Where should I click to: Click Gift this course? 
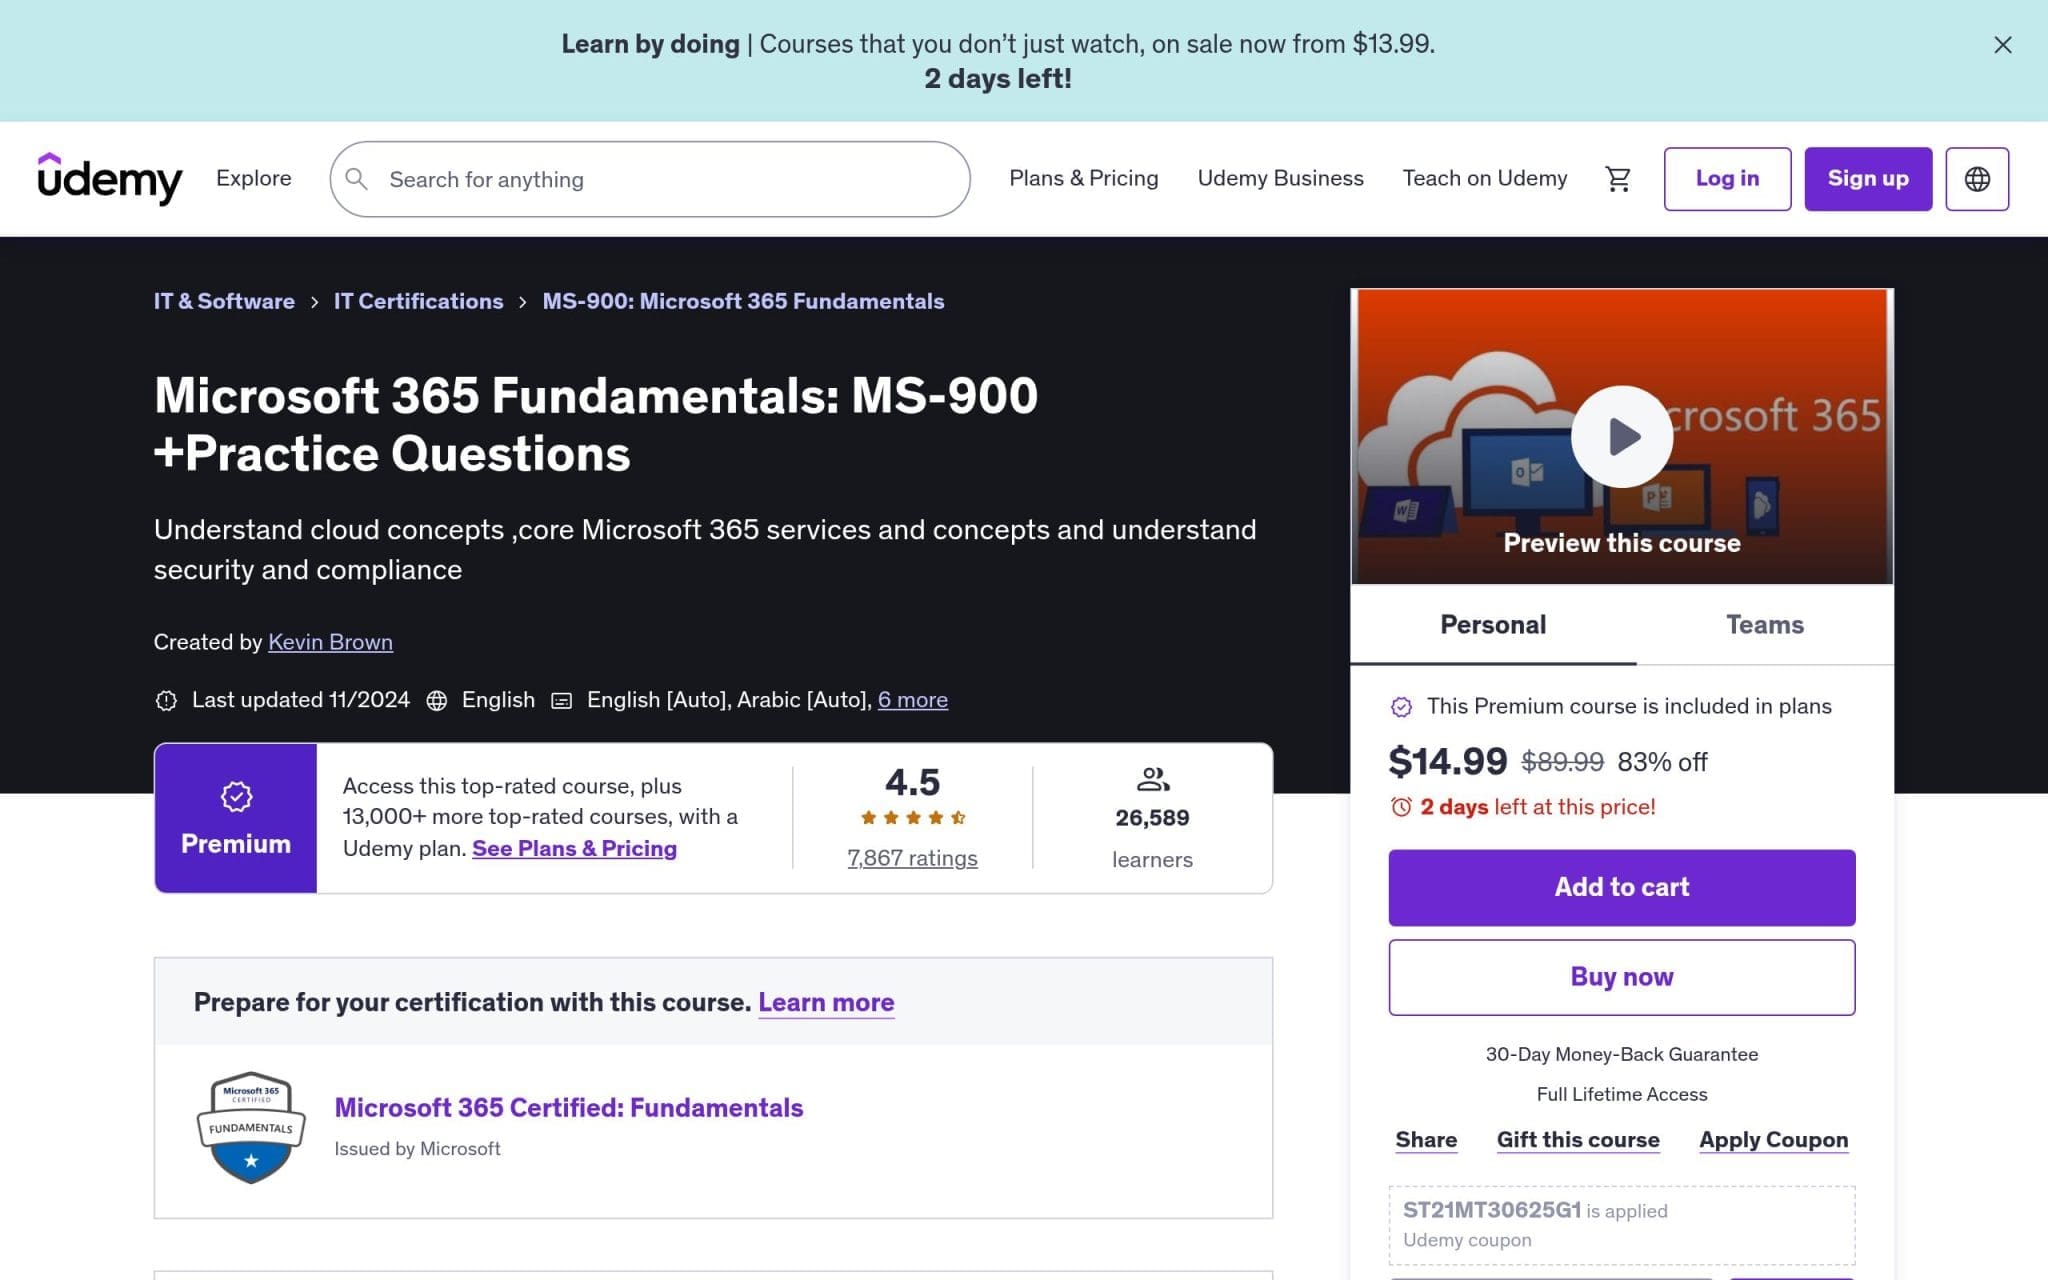pos(1578,1140)
